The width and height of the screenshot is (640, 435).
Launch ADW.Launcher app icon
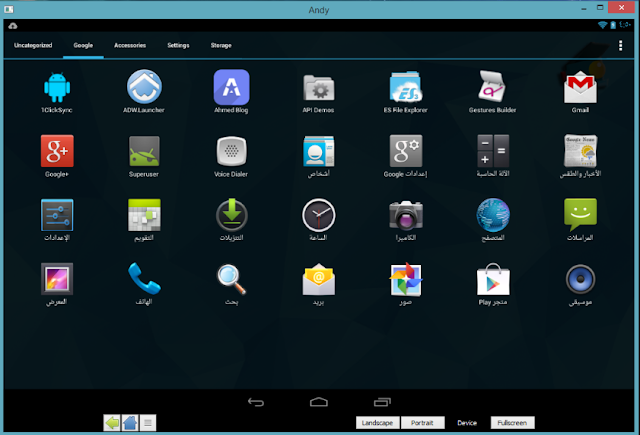pyautogui.click(x=144, y=87)
